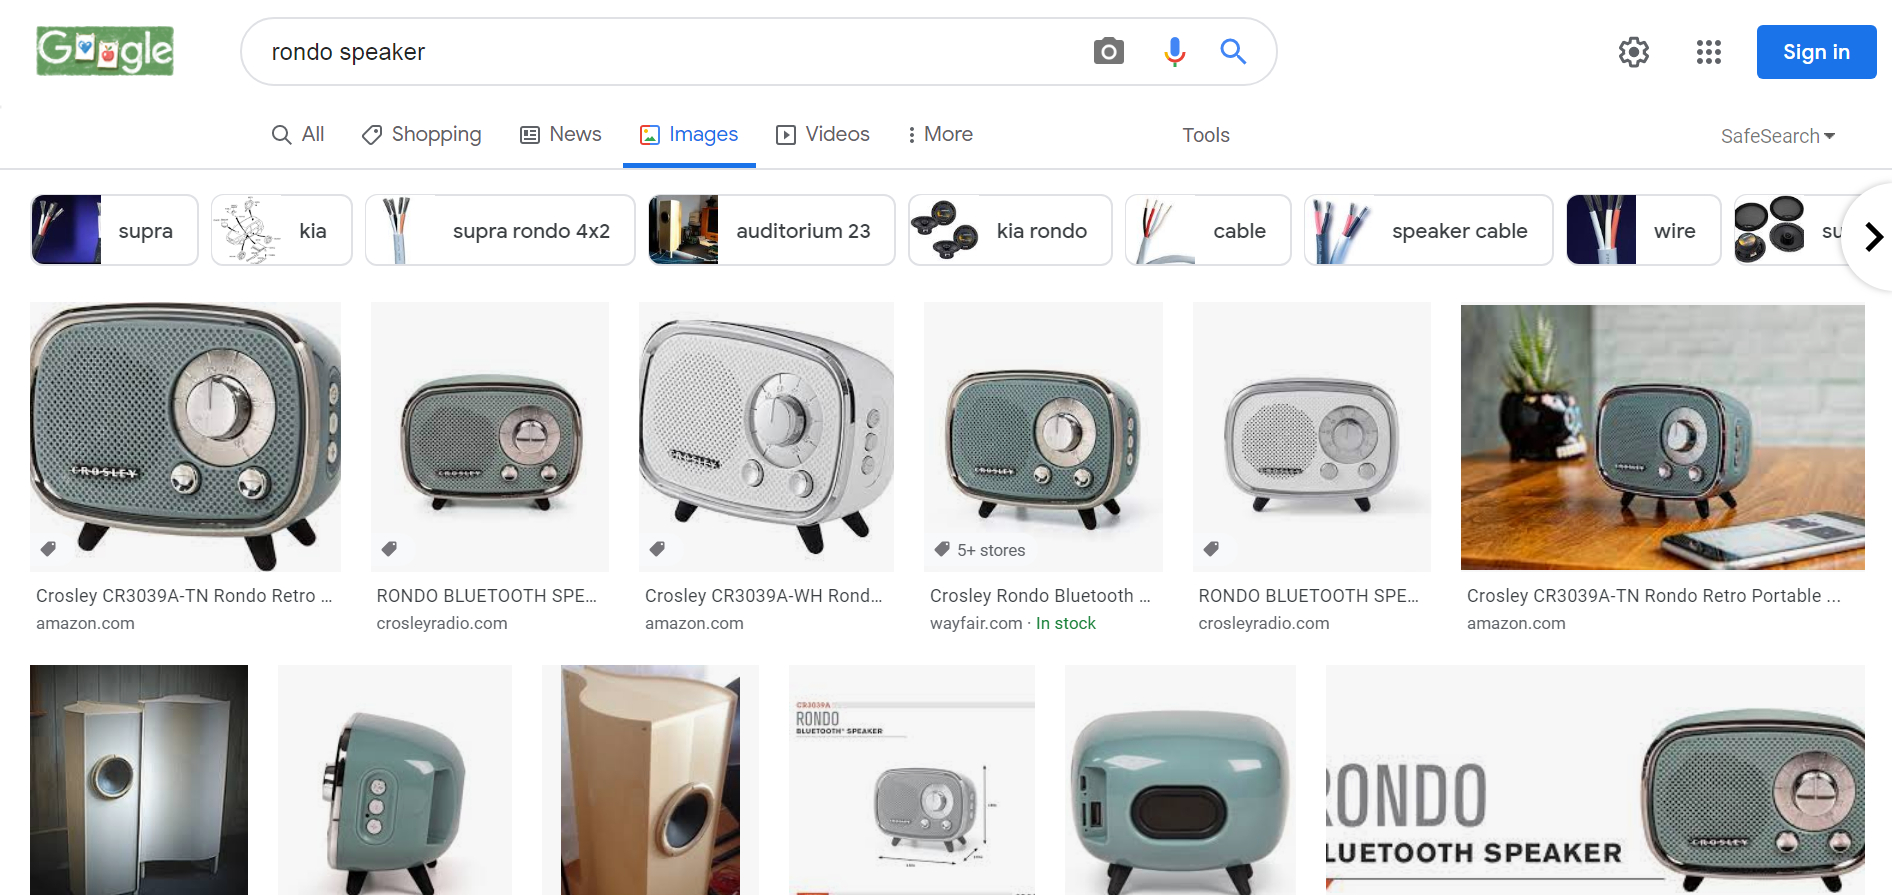
Task: Open 'Crosley Rondo Bluetooth ...' title link
Action: [1040, 596]
